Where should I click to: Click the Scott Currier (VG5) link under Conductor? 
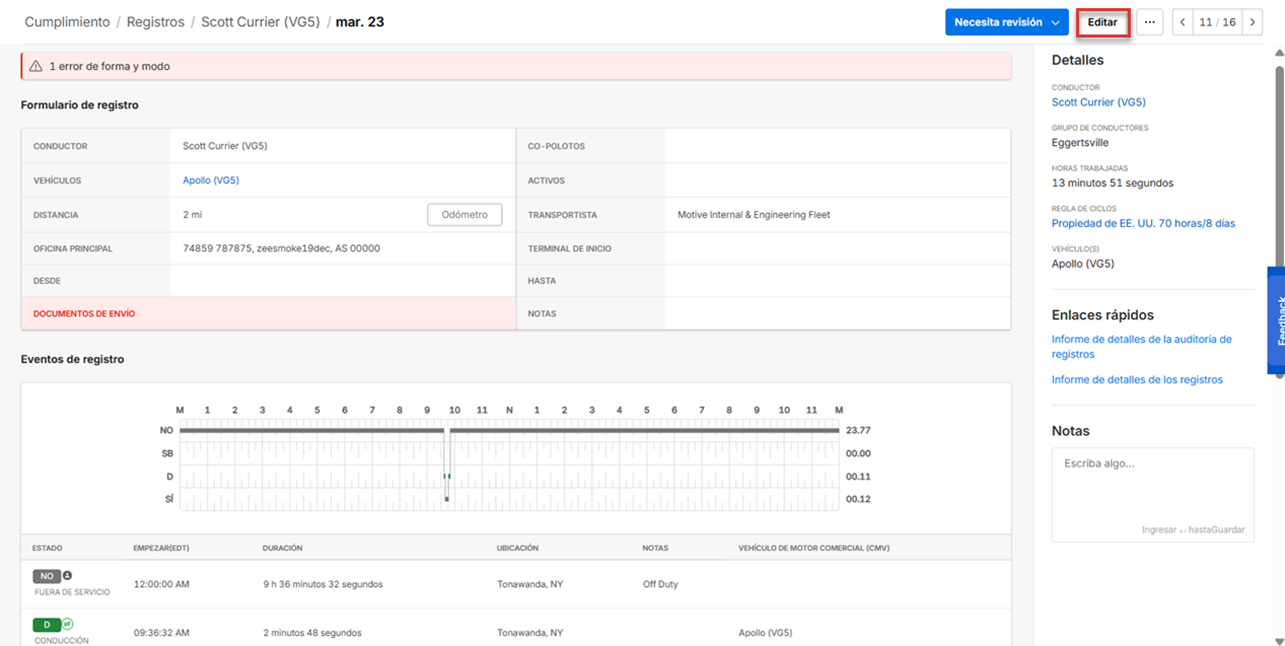pyautogui.click(x=1098, y=101)
